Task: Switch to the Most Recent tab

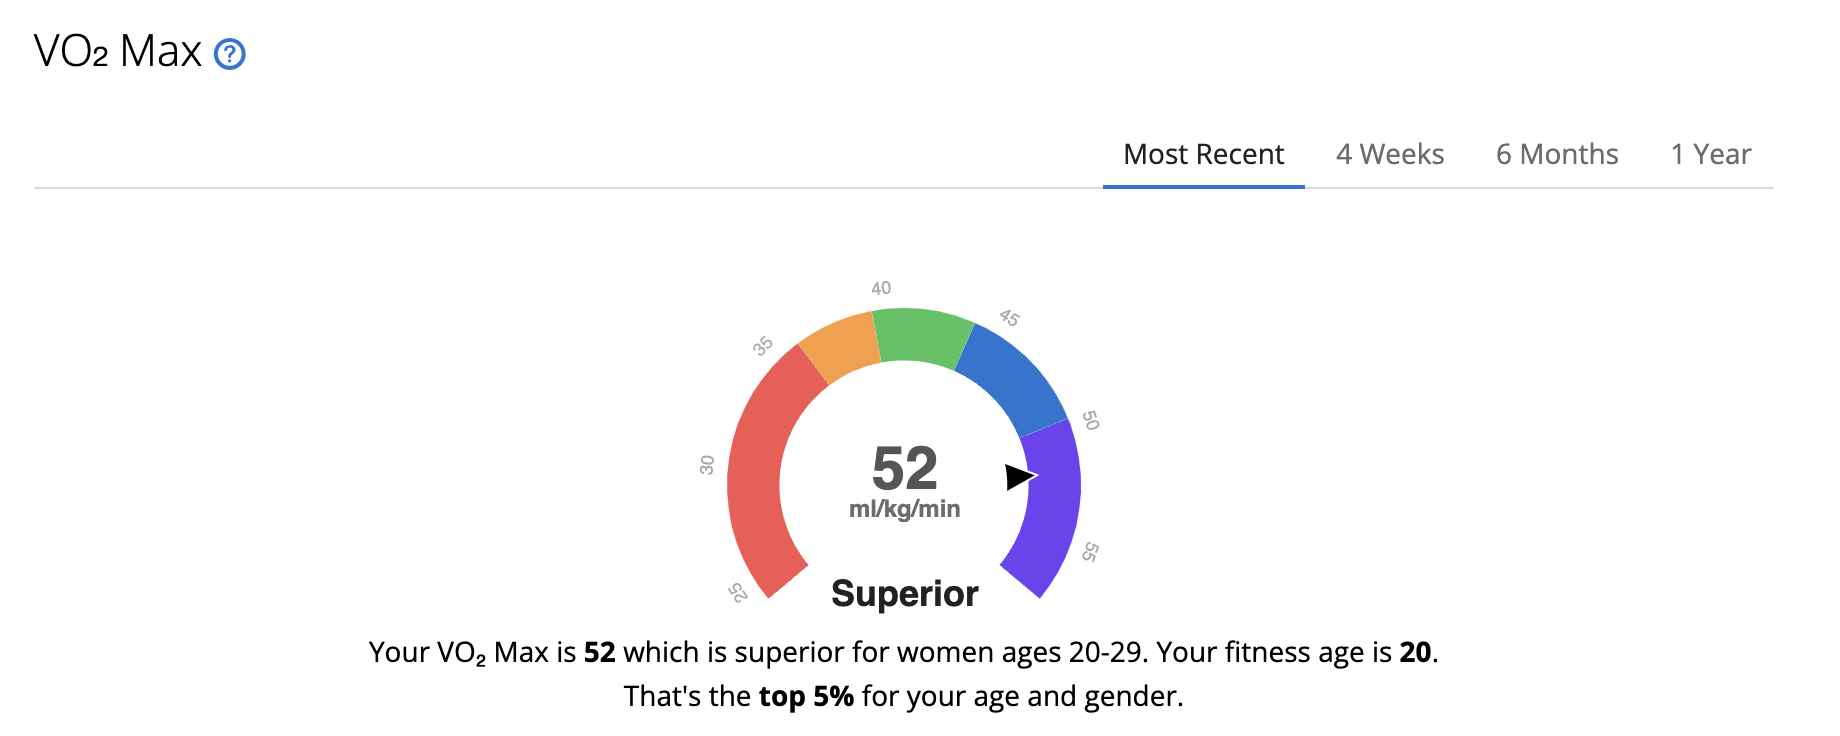Action: (1203, 154)
